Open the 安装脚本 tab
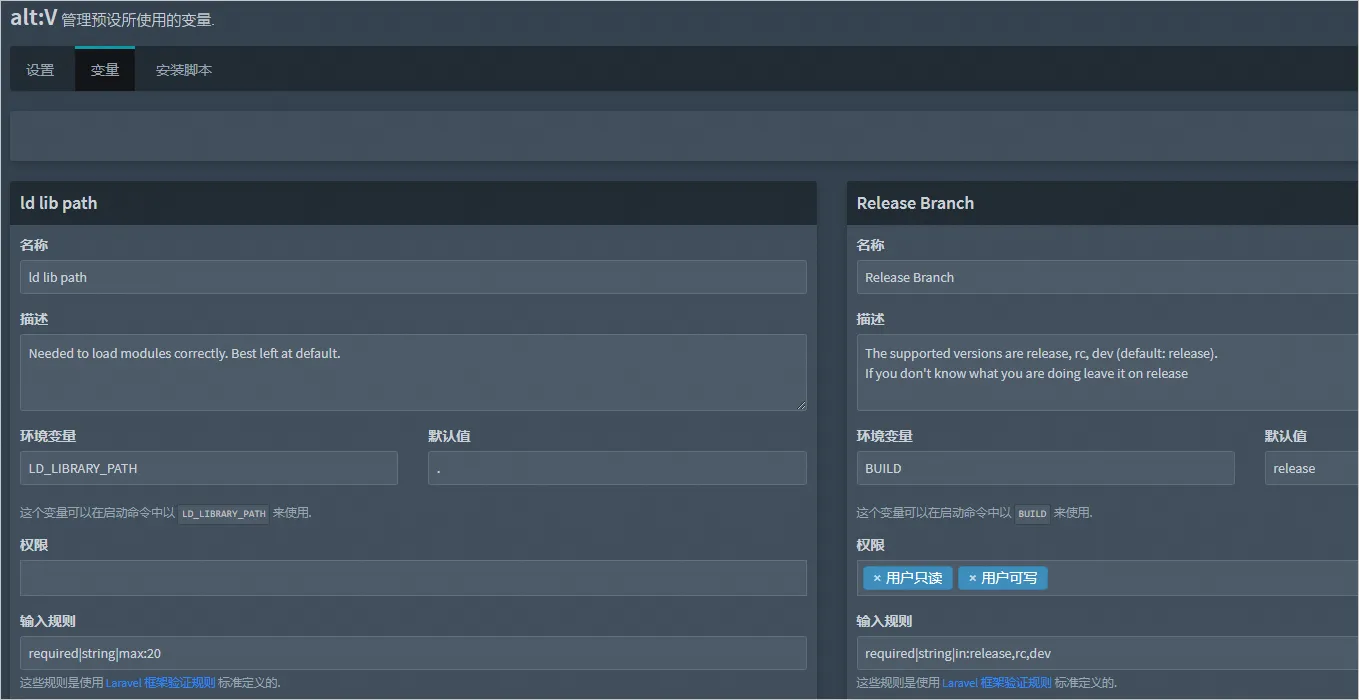This screenshot has width=1359, height=700. [184, 70]
